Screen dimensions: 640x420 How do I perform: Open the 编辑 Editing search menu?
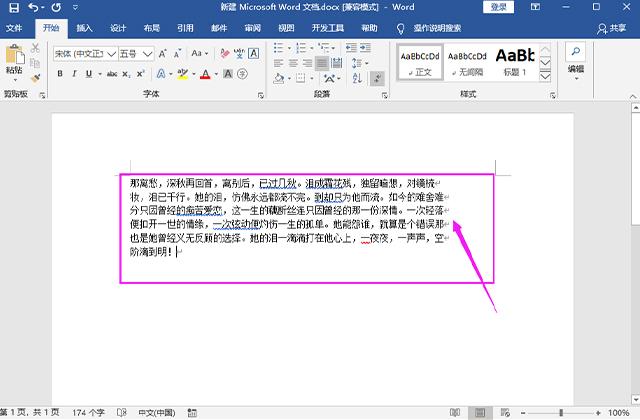pyautogui.click(x=576, y=60)
